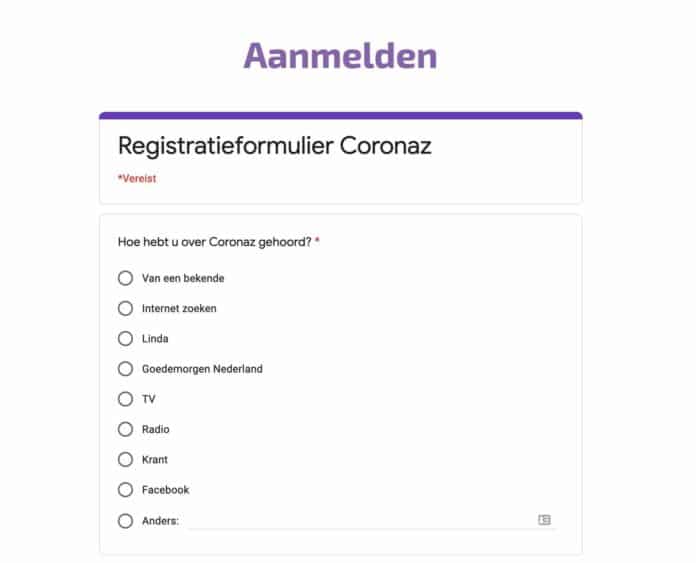Click the 'Van een bekende' label text
Image resolution: width=696 pixels, height=563 pixels.
pyautogui.click(x=183, y=278)
